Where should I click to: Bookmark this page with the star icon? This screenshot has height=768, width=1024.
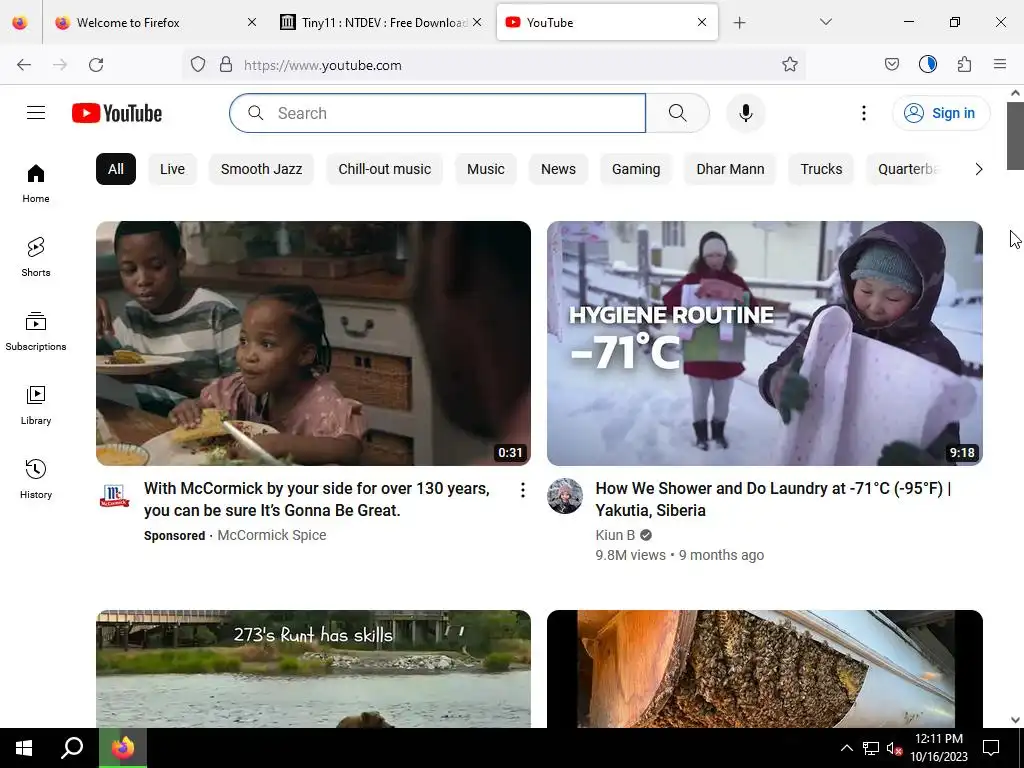(790, 65)
